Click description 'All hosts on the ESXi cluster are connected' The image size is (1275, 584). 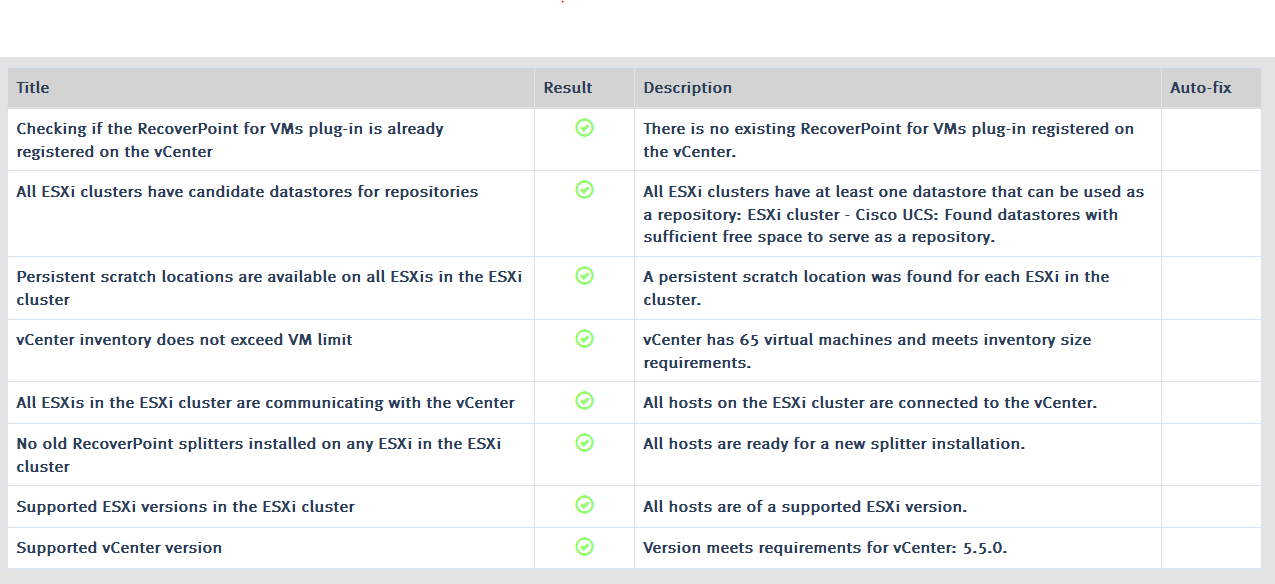point(870,403)
